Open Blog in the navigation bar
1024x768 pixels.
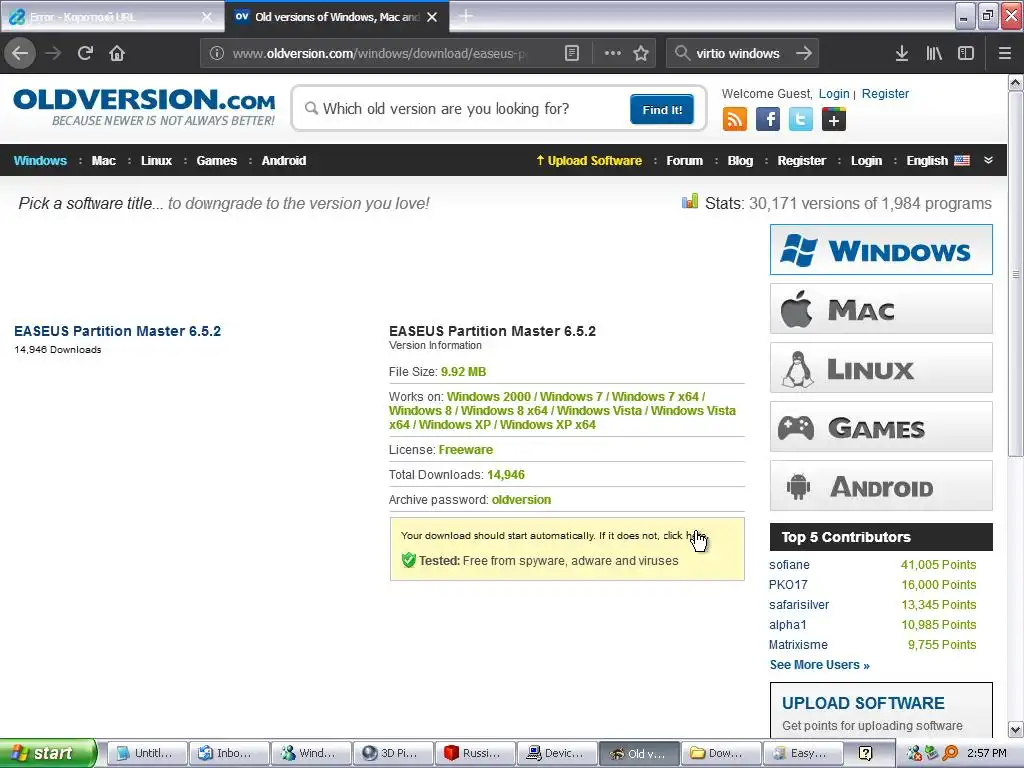(740, 161)
